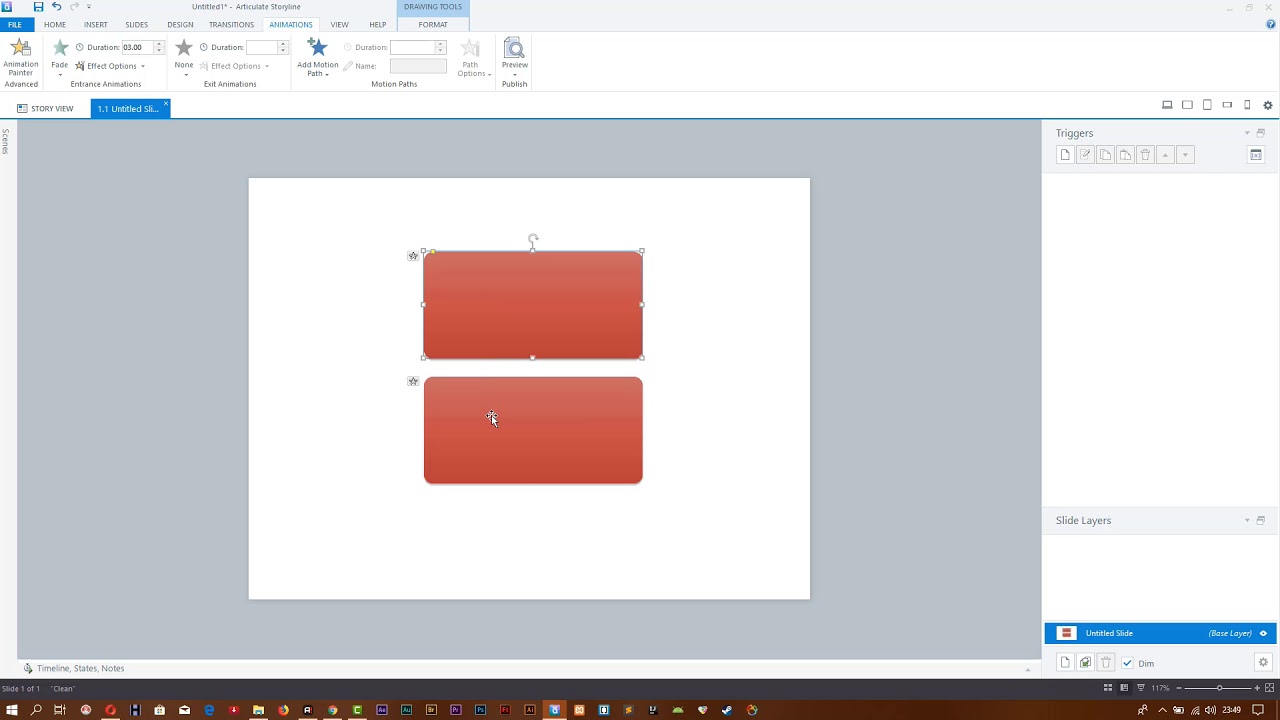Open Windows Start menu
This screenshot has height=720, width=1280.
click(x=11, y=710)
